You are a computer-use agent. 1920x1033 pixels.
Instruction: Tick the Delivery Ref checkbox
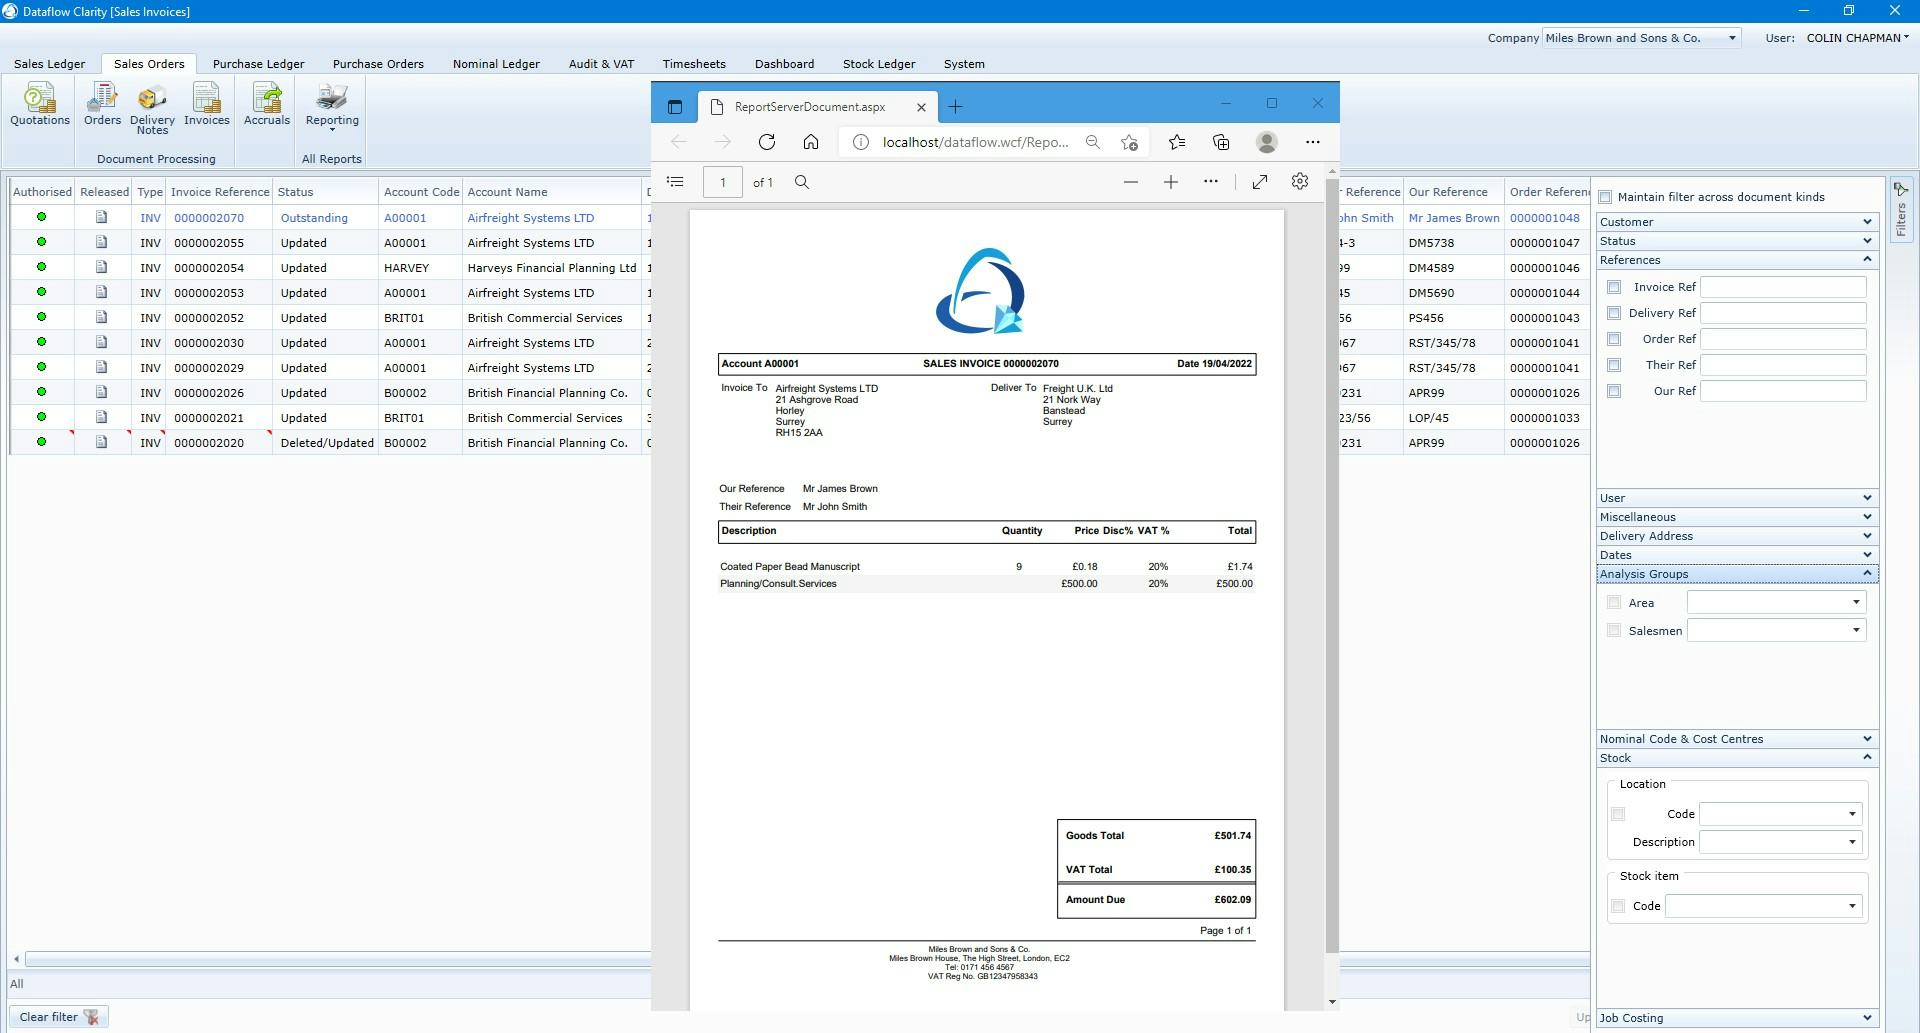click(1614, 313)
